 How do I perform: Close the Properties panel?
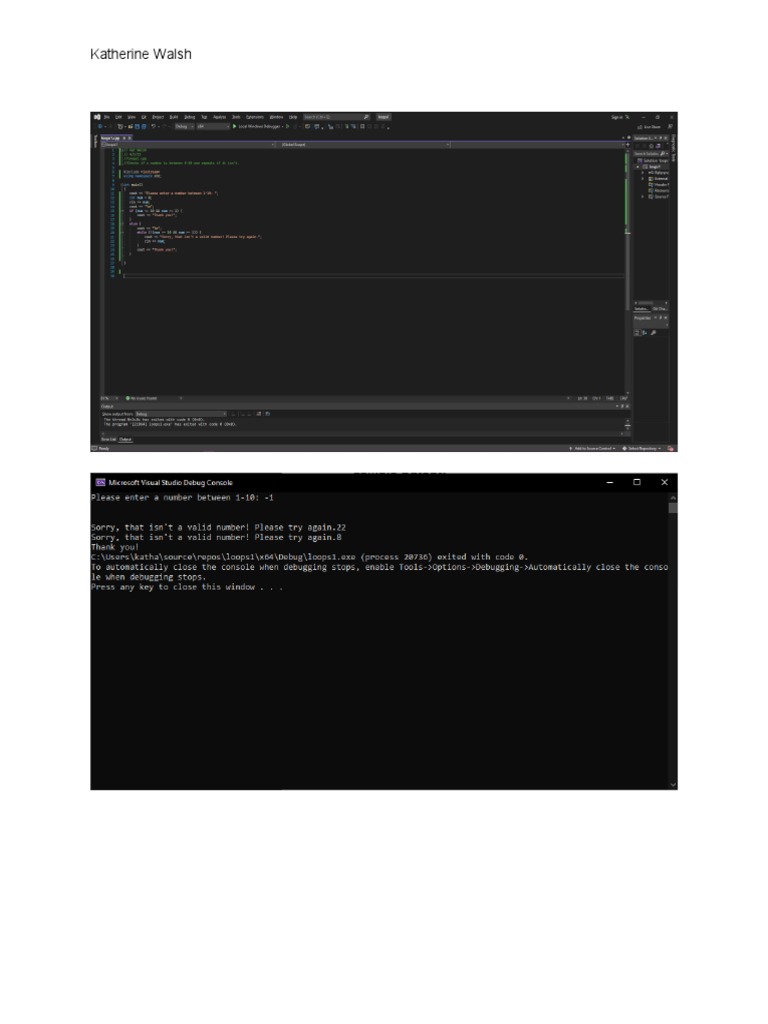(x=665, y=317)
